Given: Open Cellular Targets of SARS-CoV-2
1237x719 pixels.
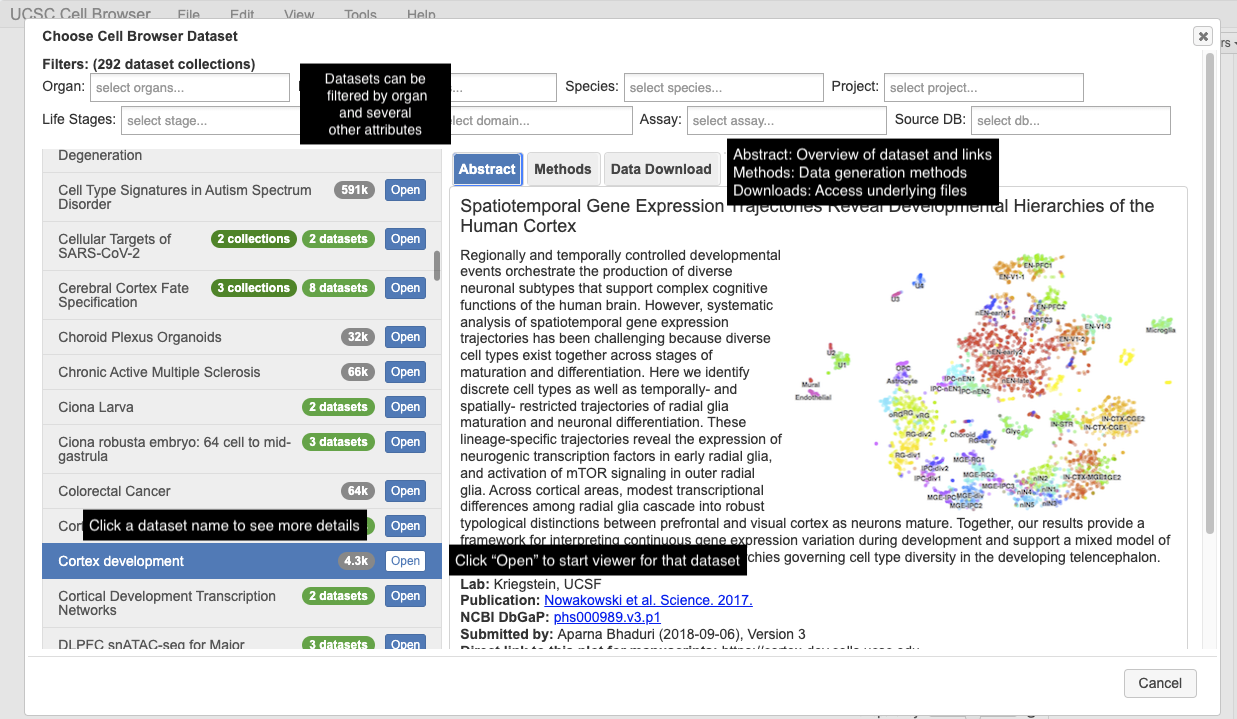Looking at the screenshot, I should 405,239.
